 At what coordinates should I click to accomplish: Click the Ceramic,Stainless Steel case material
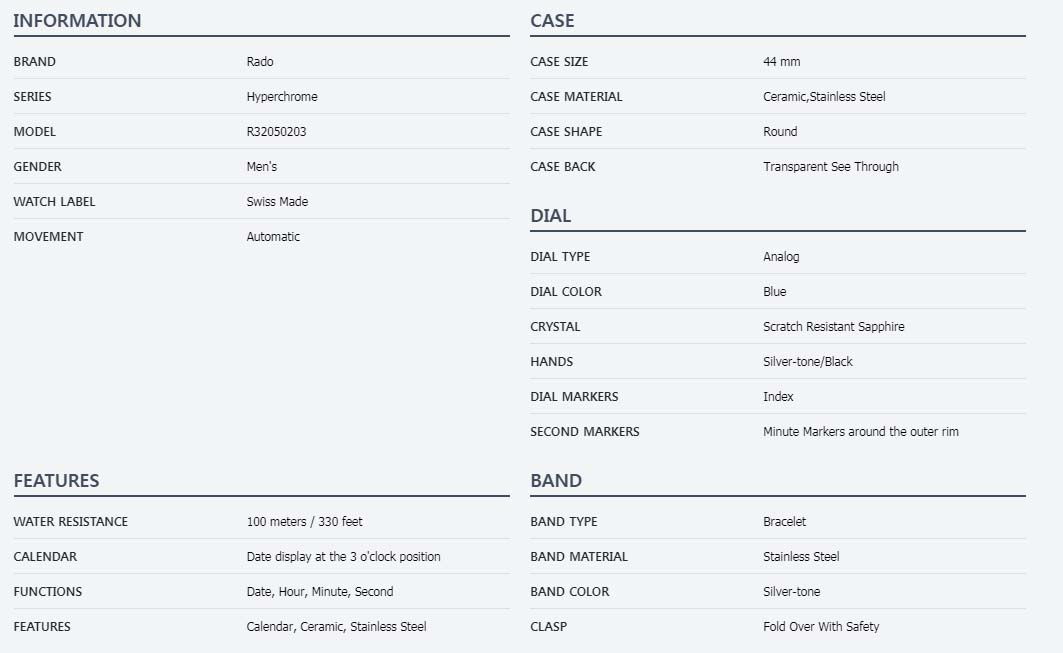[x=824, y=97]
